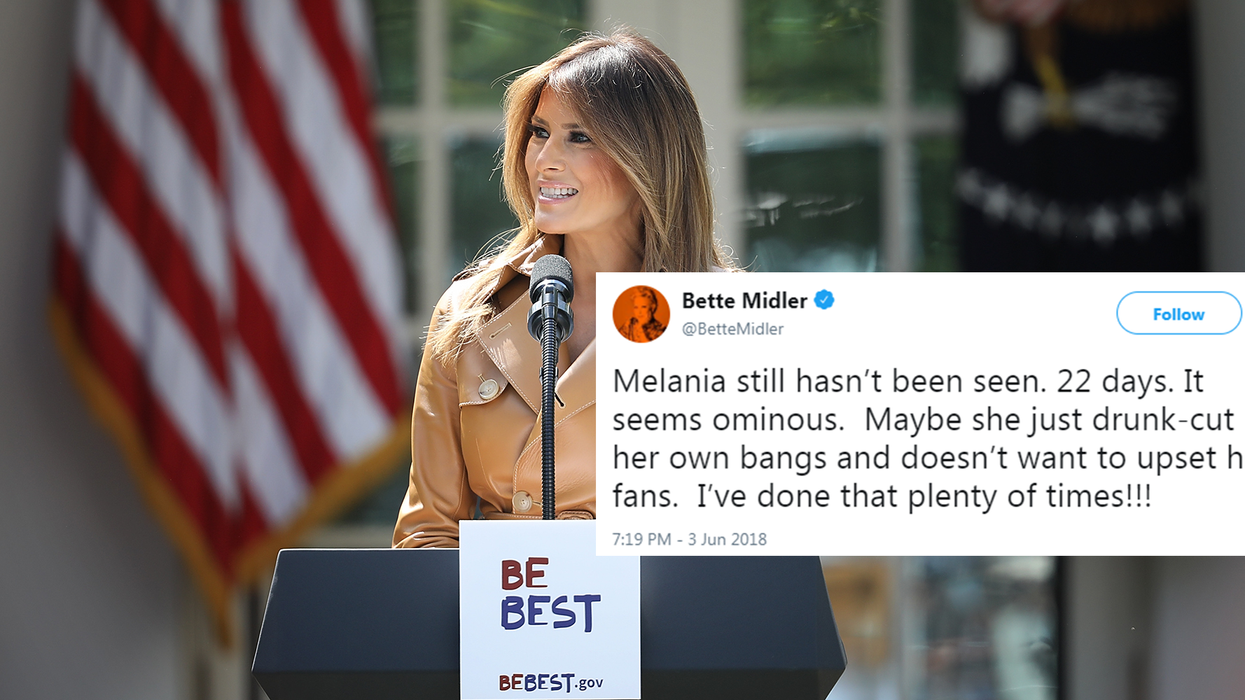1245x700 pixels.
Task: Click the lower button on the tan coat
Action: click(x=521, y=502)
